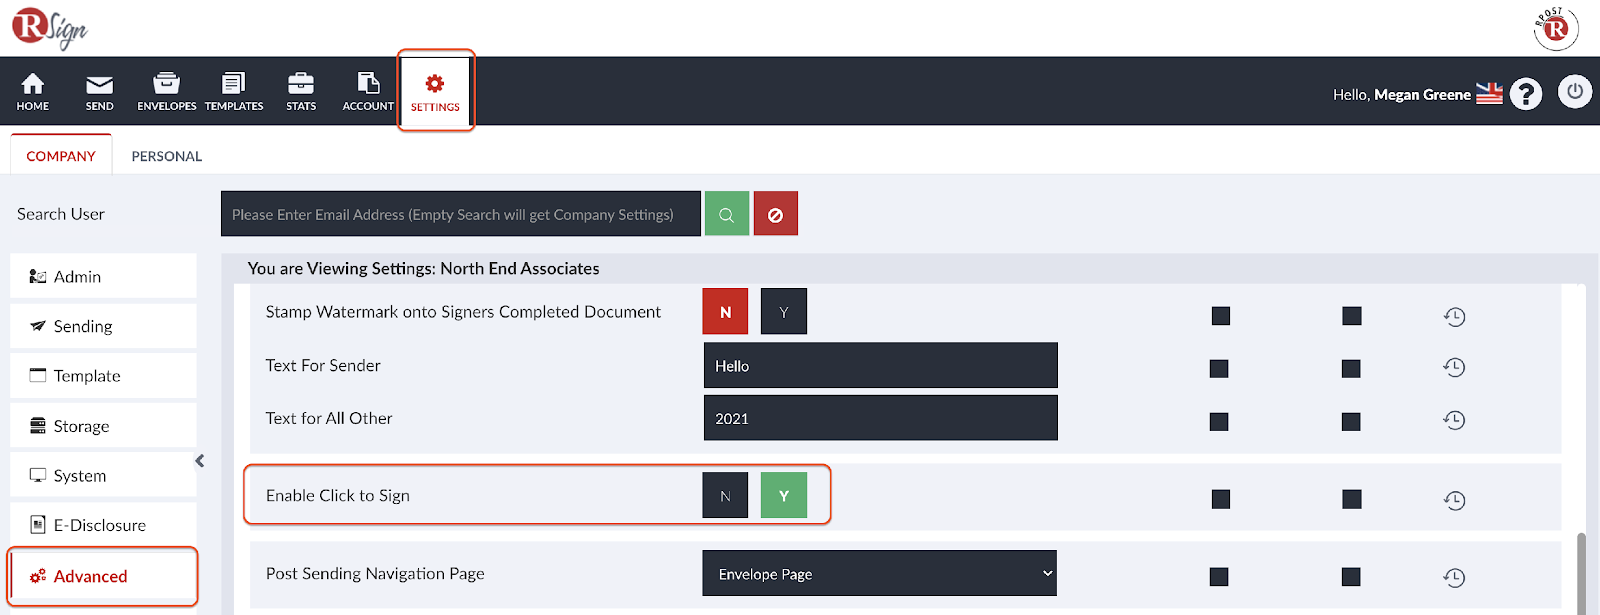Open the E-Disclosure settings section
Image resolution: width=1600 pixels, height=615 pixels.
(x=103, y=525)
